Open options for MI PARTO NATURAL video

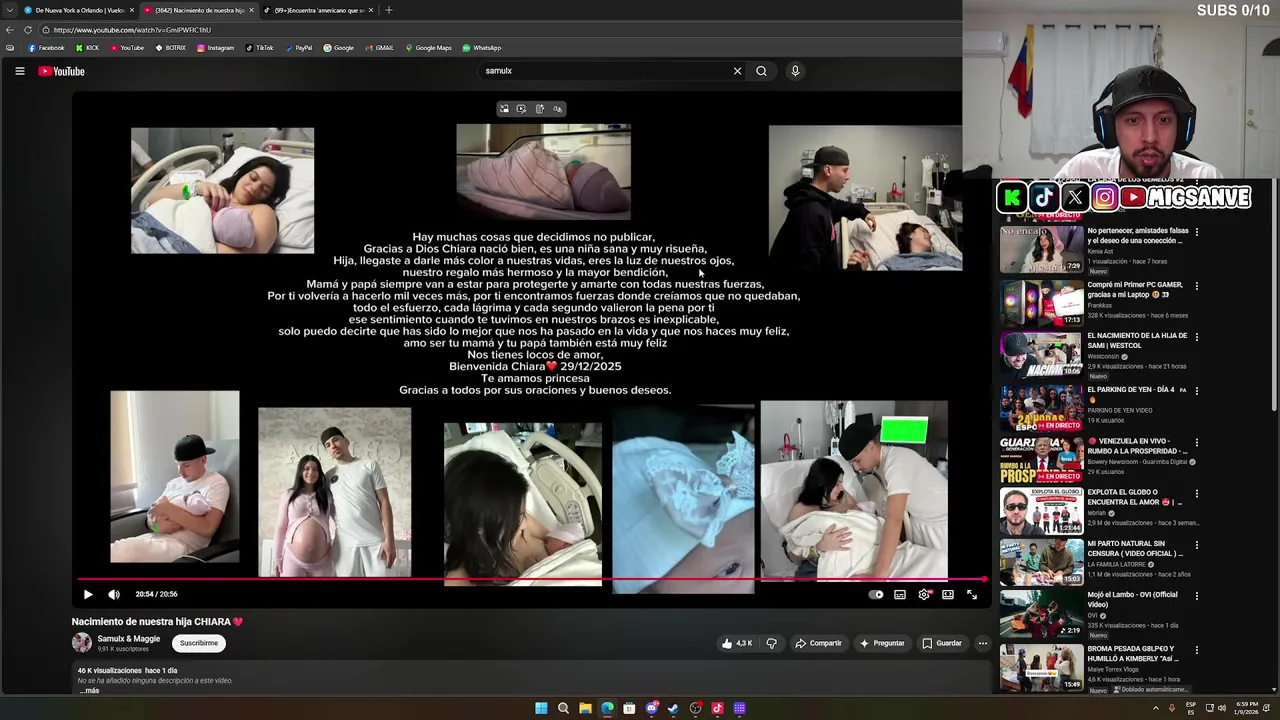[x=1196, y=545]
